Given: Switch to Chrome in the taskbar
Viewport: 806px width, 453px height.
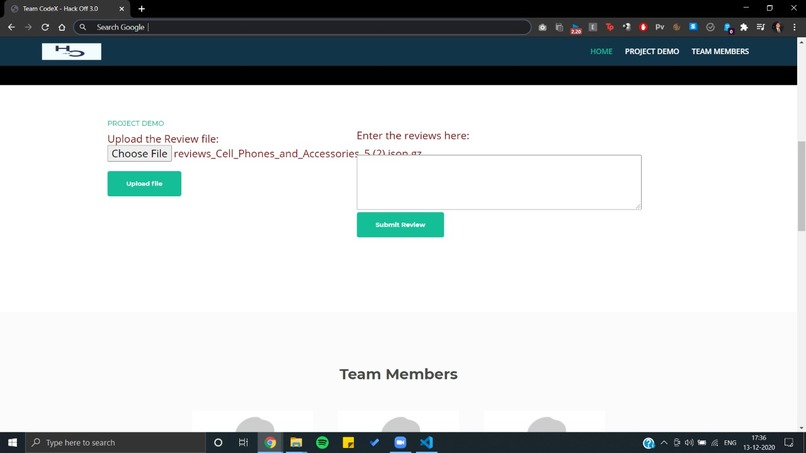Looking at the screenshot, I should pyautogui.click(x=270, y=442).
